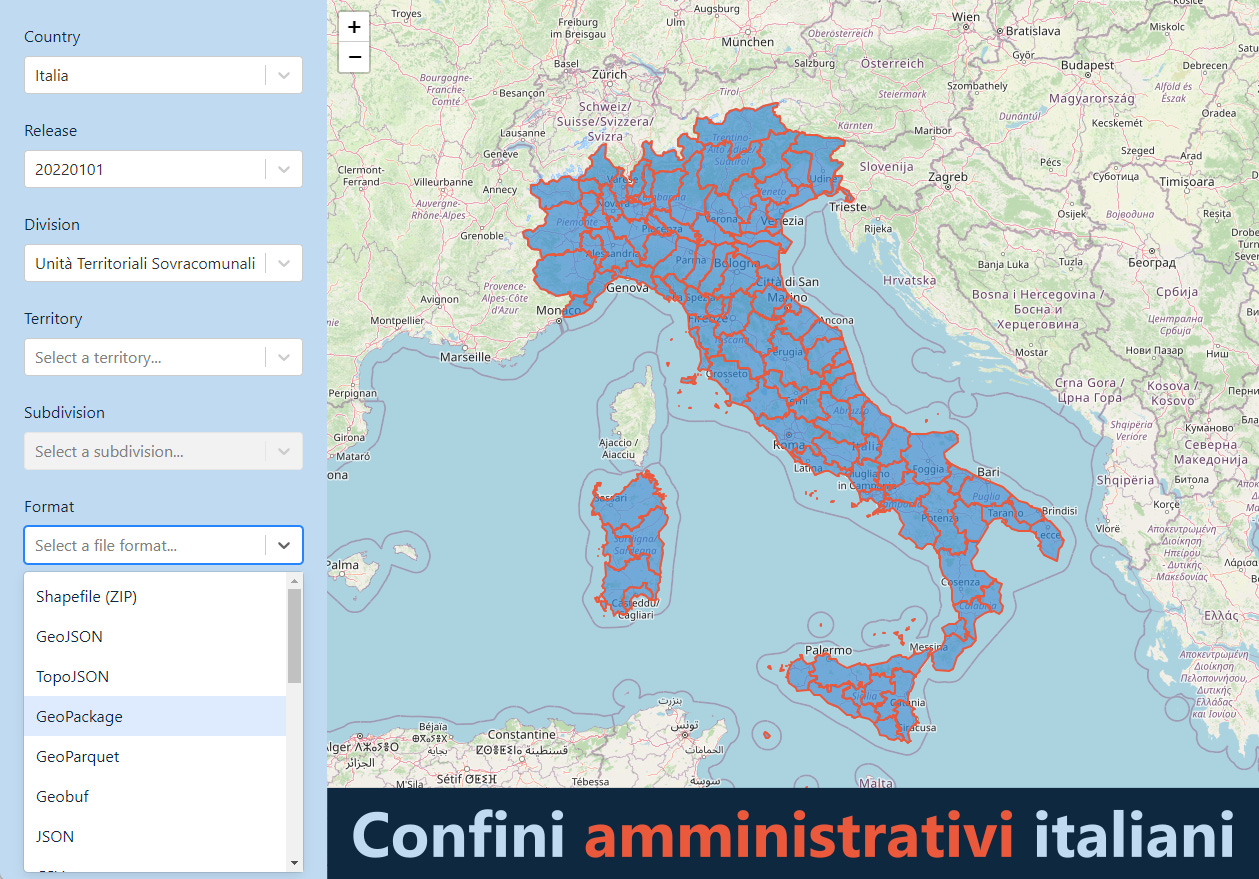Click the Genova label on the map
Screen dimensions: 1259x879
(x=628, y=288)
